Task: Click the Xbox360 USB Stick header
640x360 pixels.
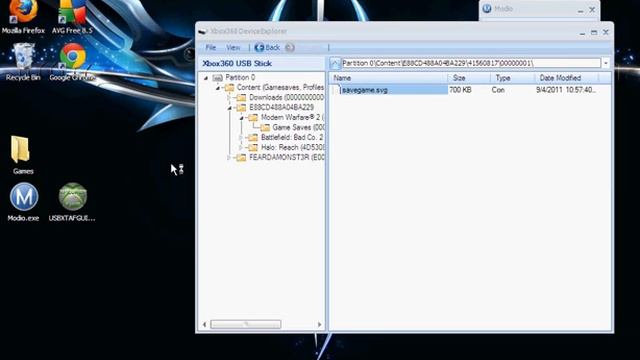Action: tap(237, 64)
